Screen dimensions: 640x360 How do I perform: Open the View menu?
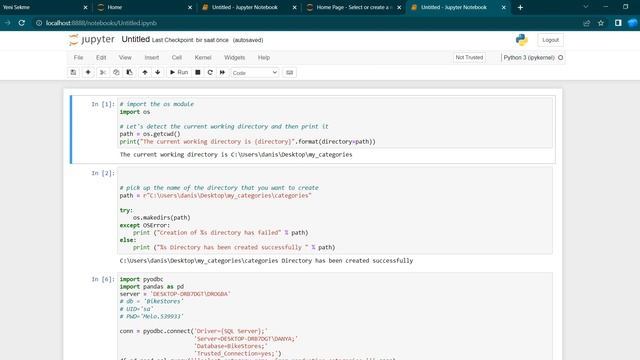point(125,58)
